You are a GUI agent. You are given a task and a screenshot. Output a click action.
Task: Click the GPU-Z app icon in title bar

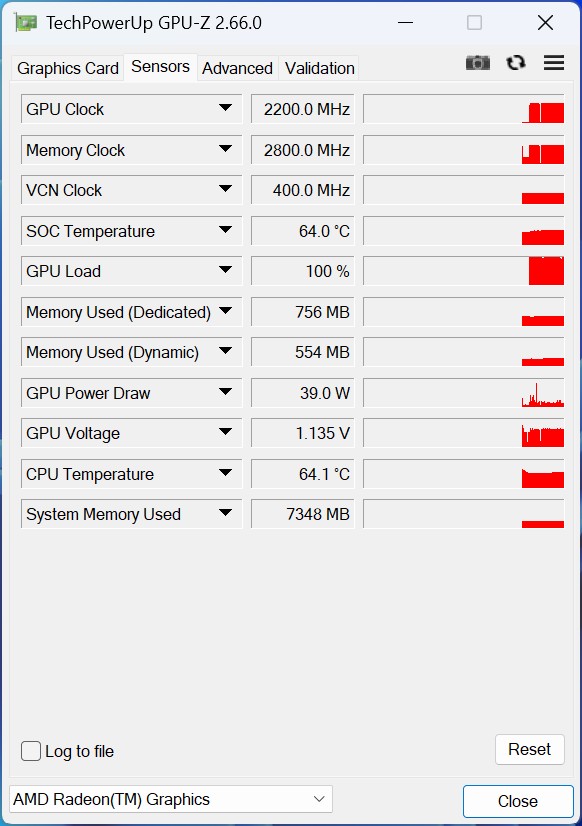(26, 23)
